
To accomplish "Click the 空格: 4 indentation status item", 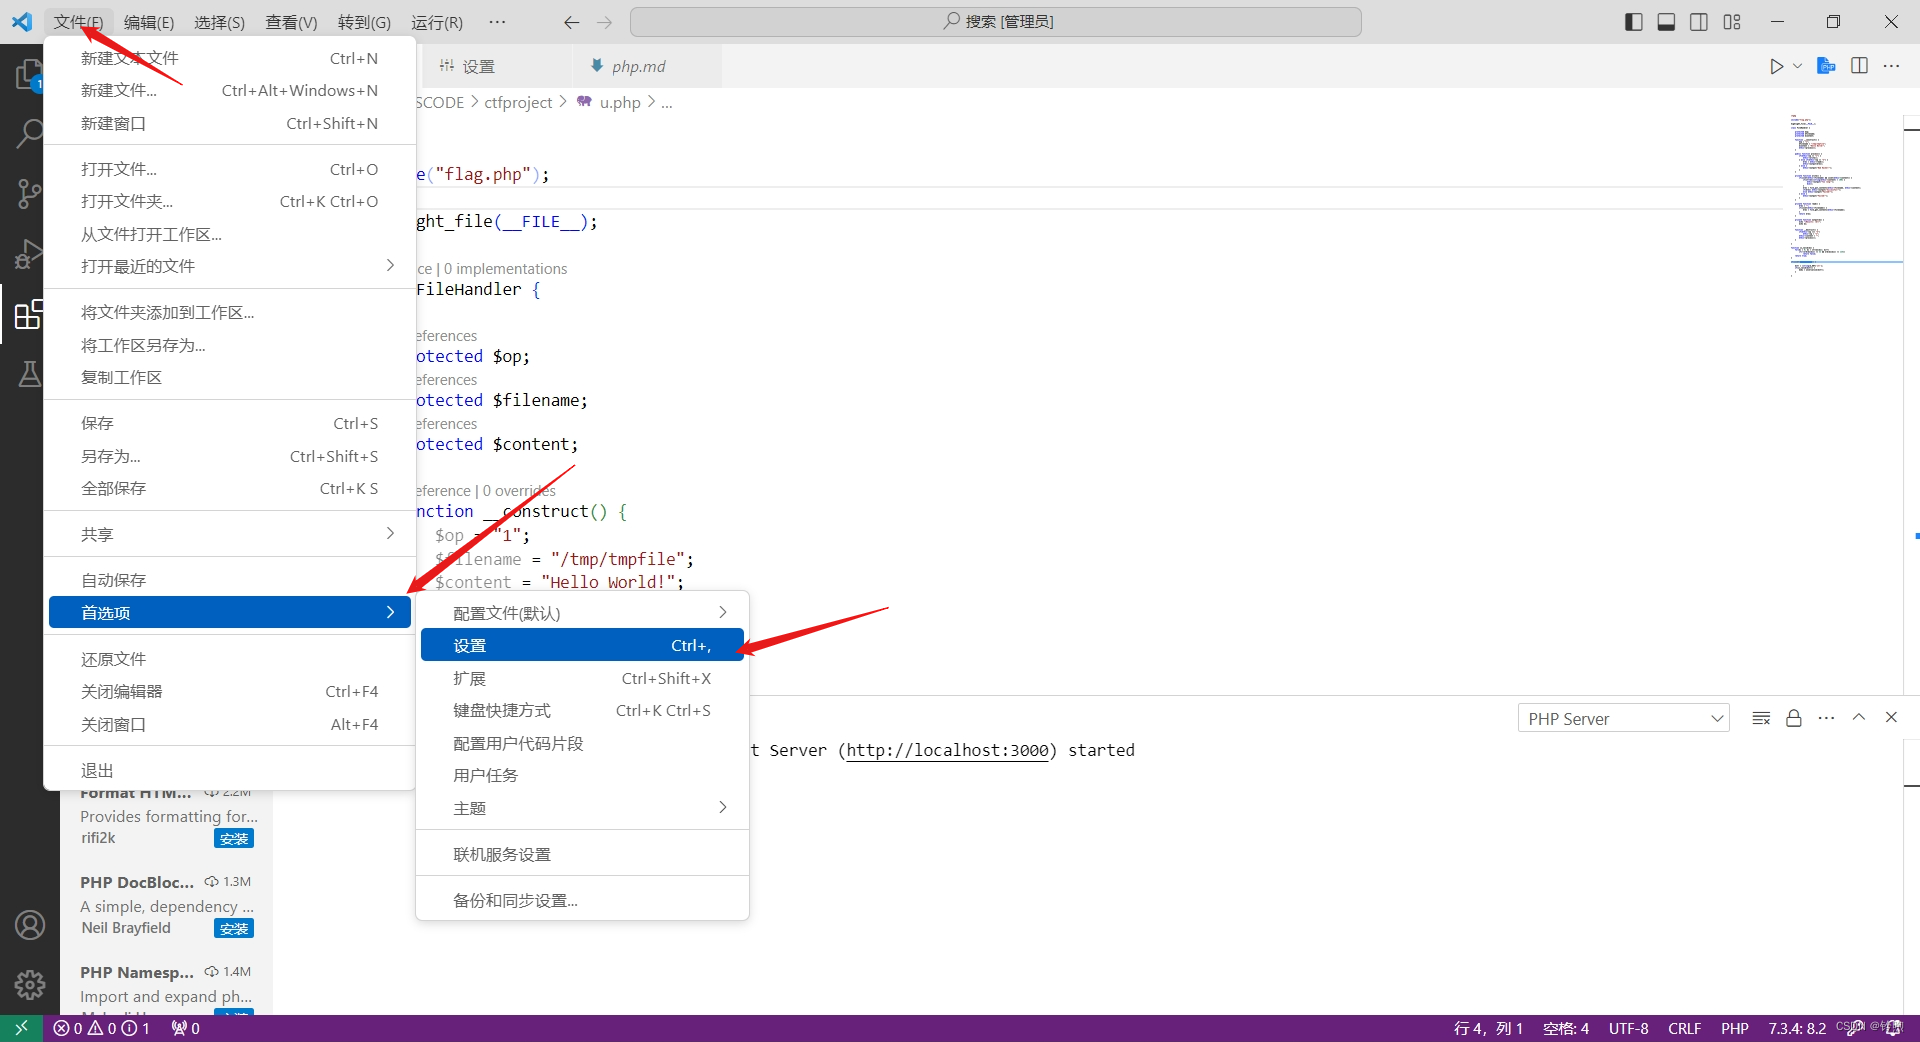I will coord(1566,1028).
